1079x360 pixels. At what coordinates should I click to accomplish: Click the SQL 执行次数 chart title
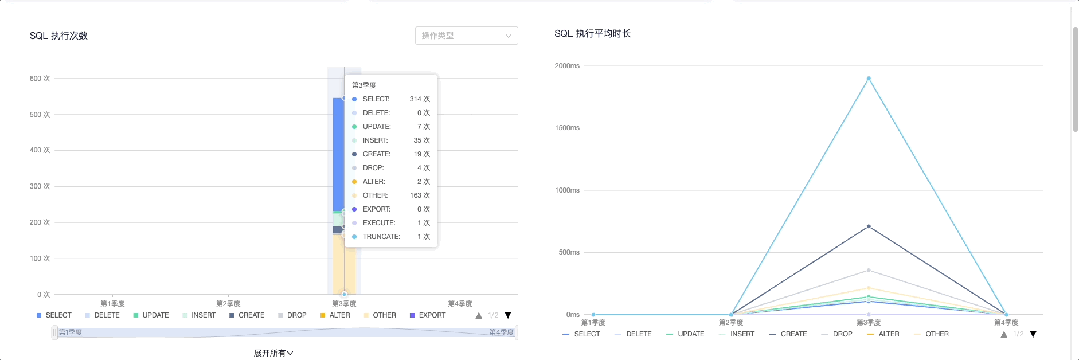[58, 36]
